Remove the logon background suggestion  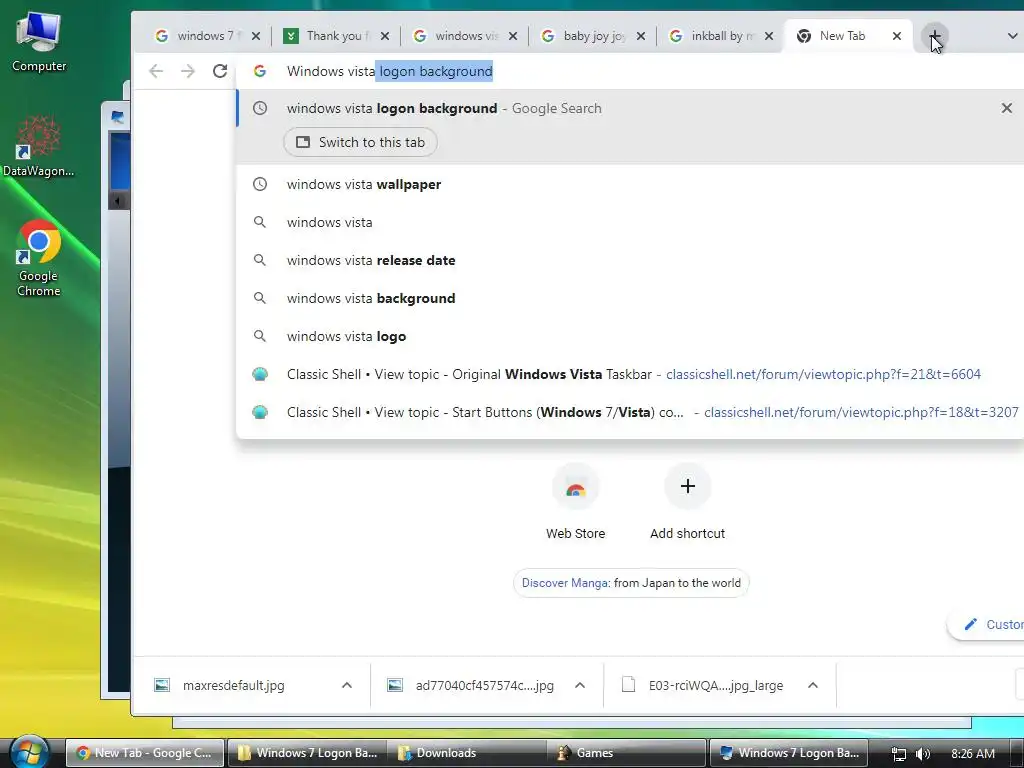point(1006,108)
